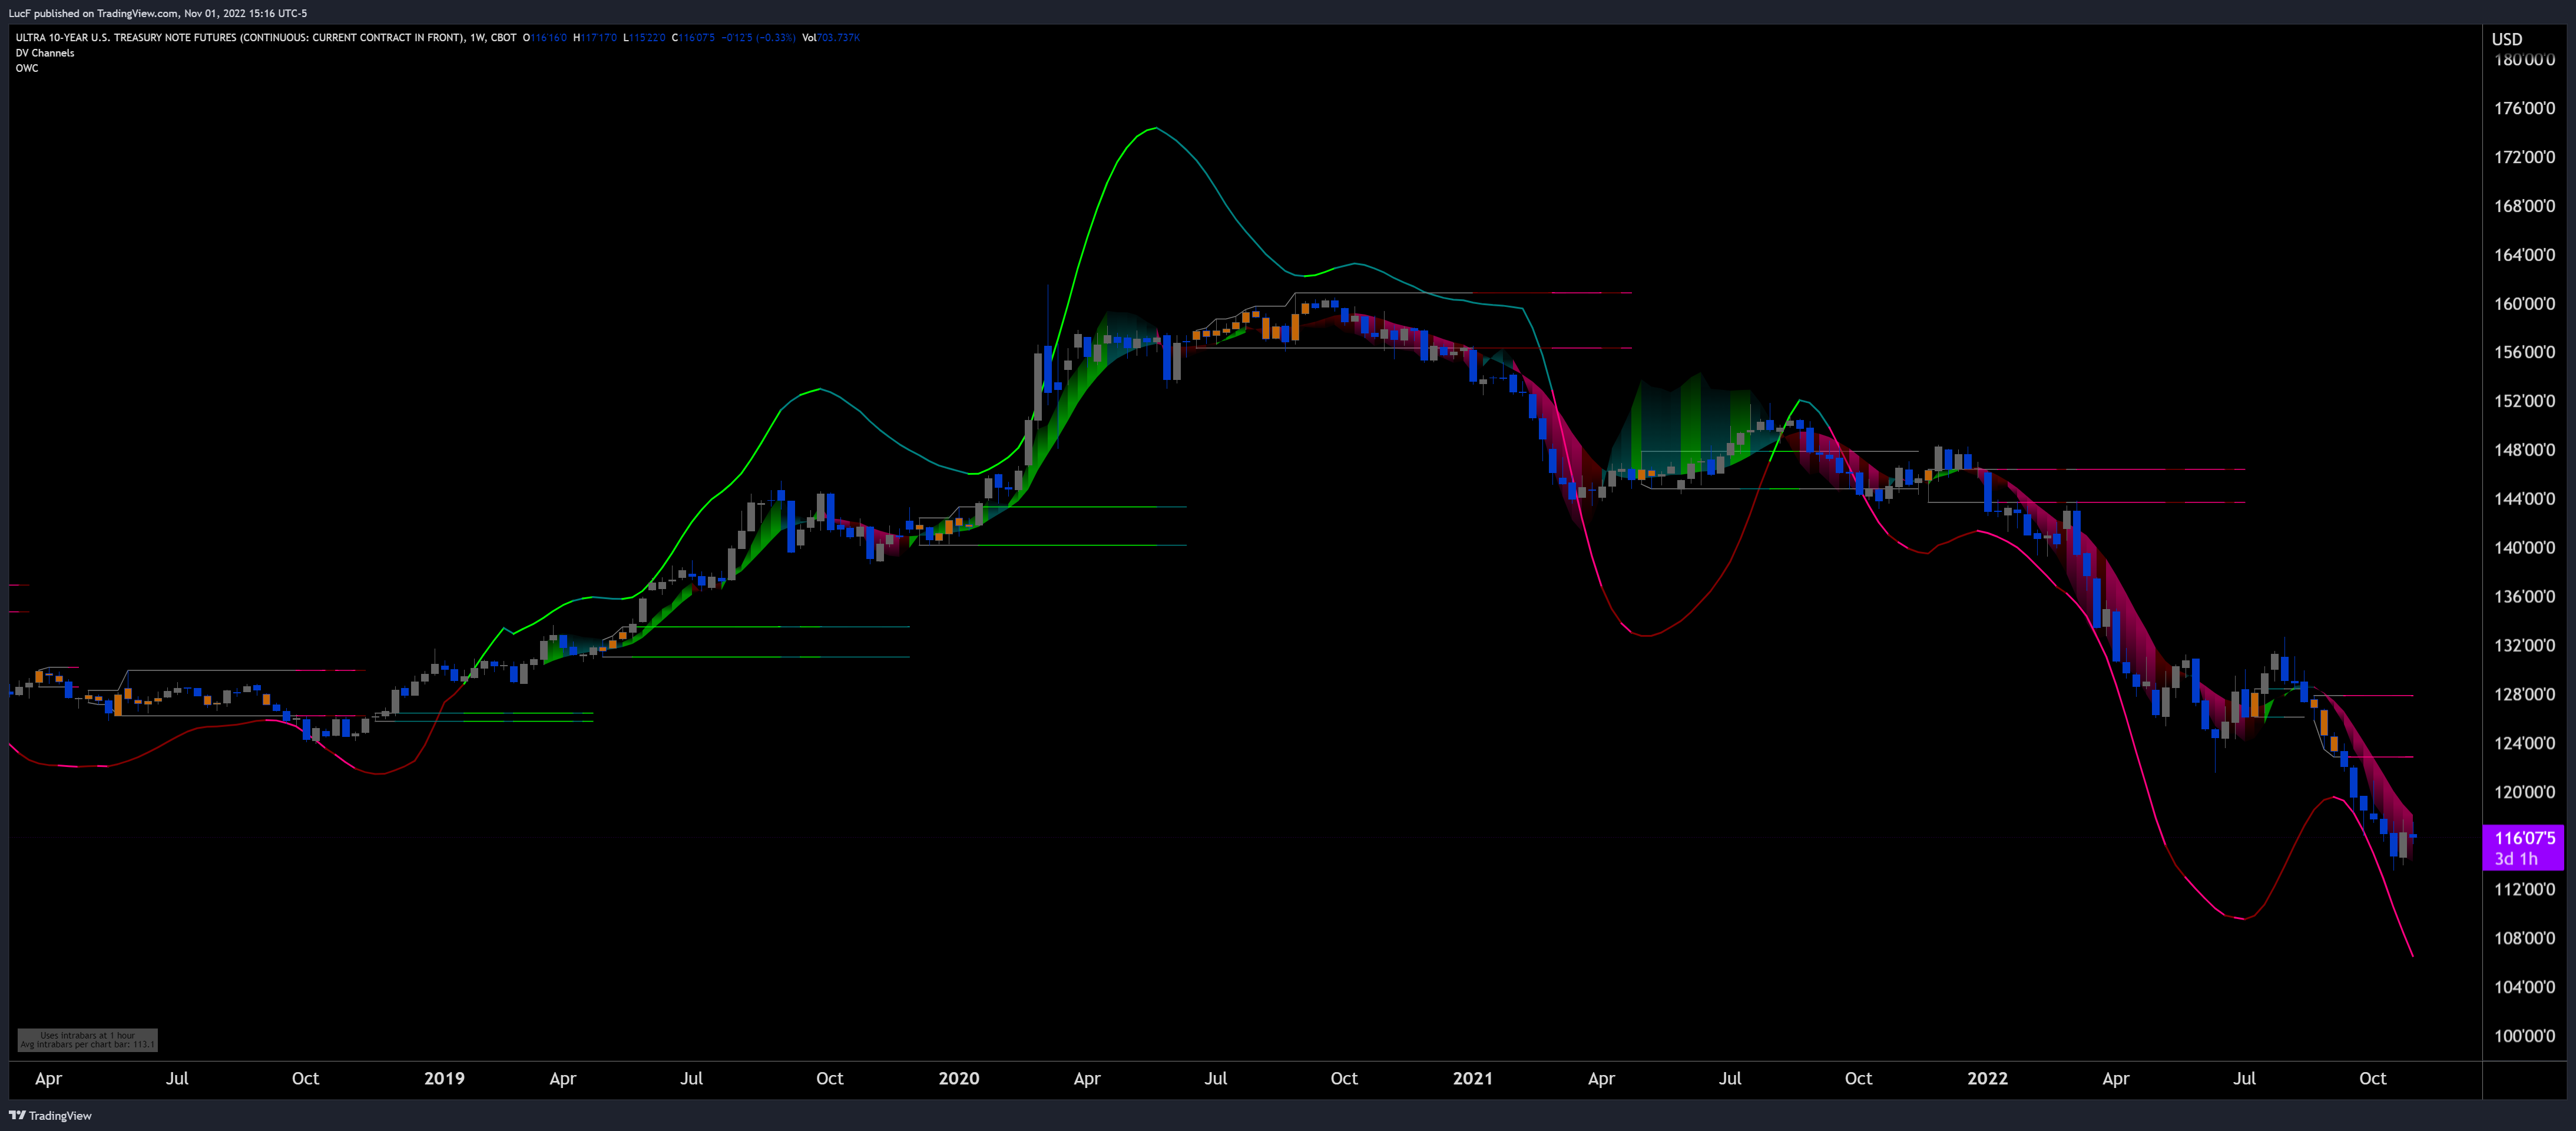Click the "2022" year label on time axis
Viewport: 2576px width, 1131px height.
(1987, 1078)
